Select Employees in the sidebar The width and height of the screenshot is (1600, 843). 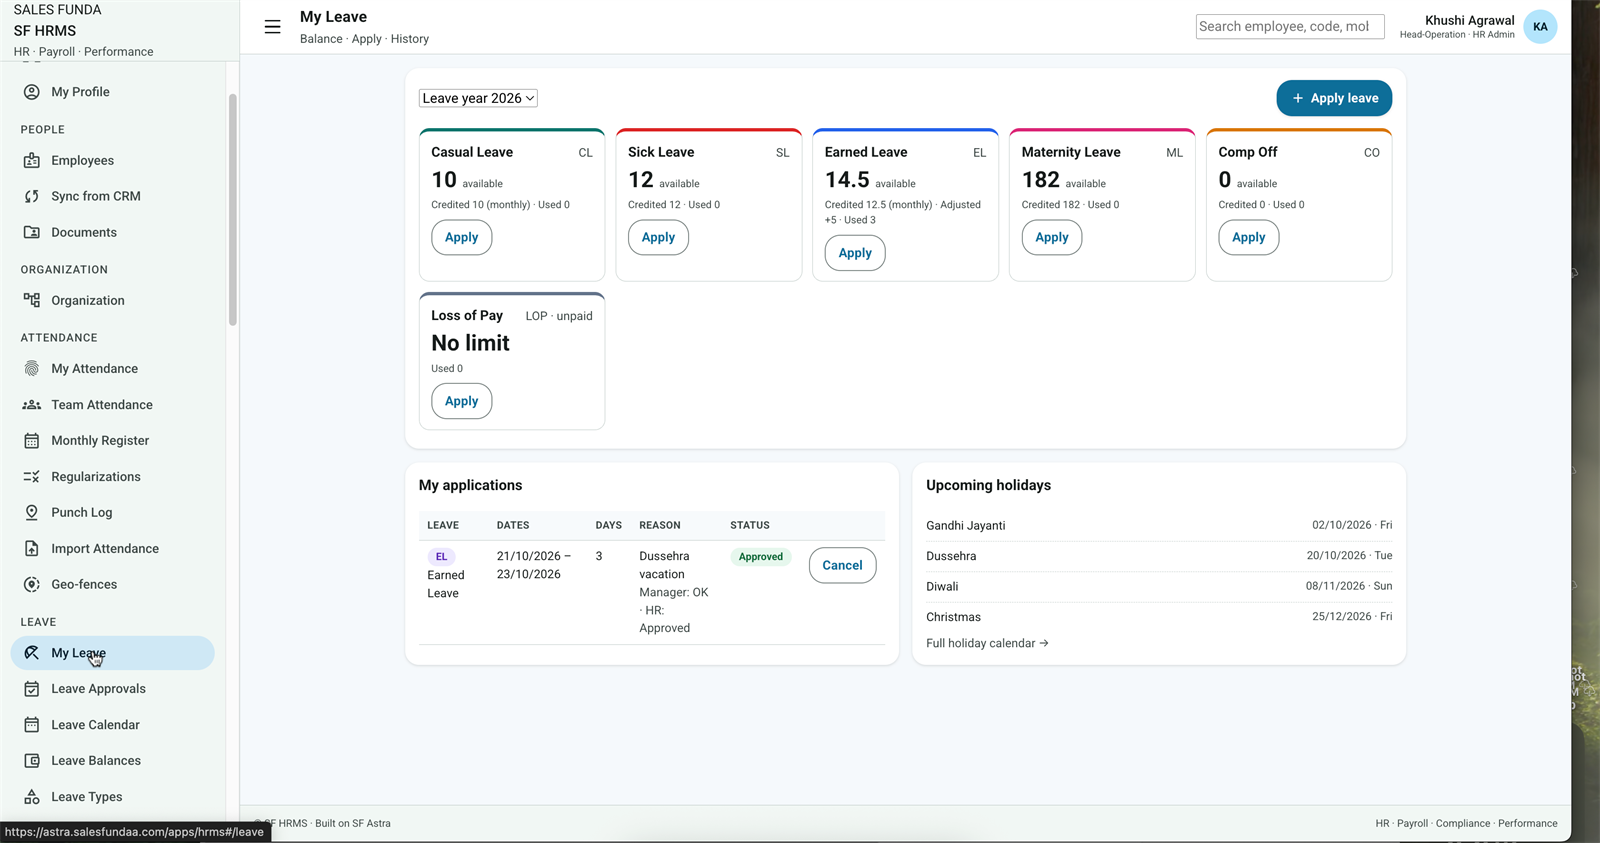[x=113, y=161]
